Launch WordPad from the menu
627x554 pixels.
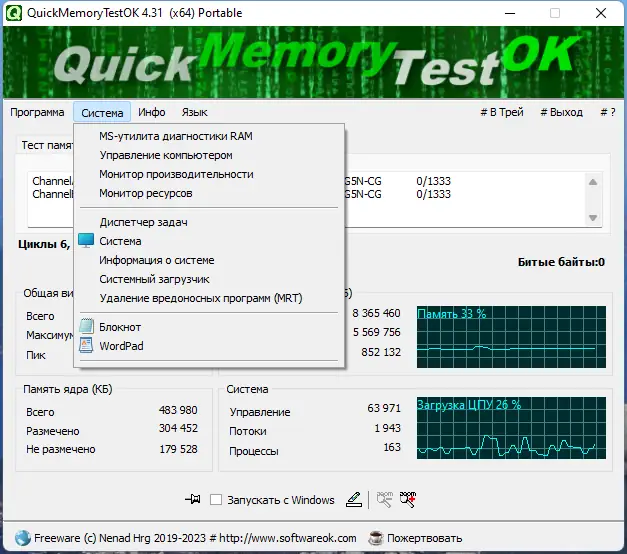[209, 346]
